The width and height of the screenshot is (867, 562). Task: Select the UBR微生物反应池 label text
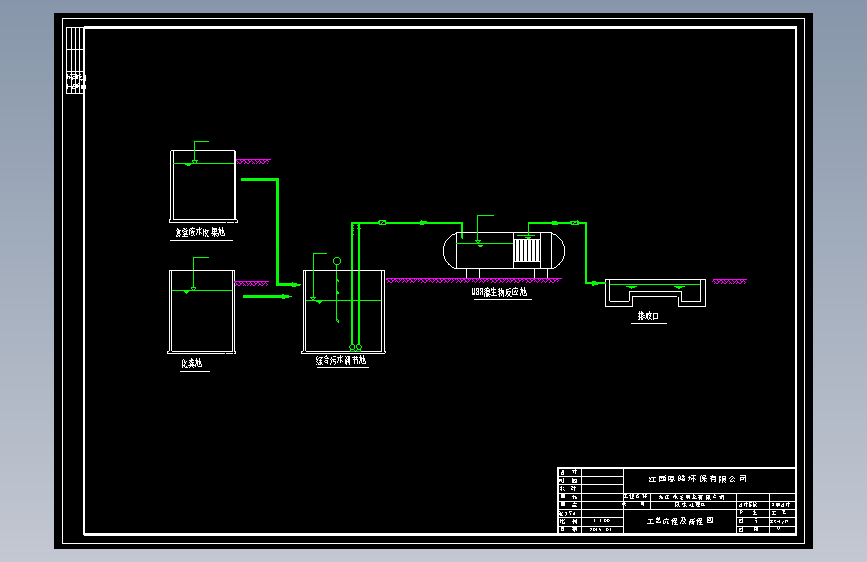[499, 292]
